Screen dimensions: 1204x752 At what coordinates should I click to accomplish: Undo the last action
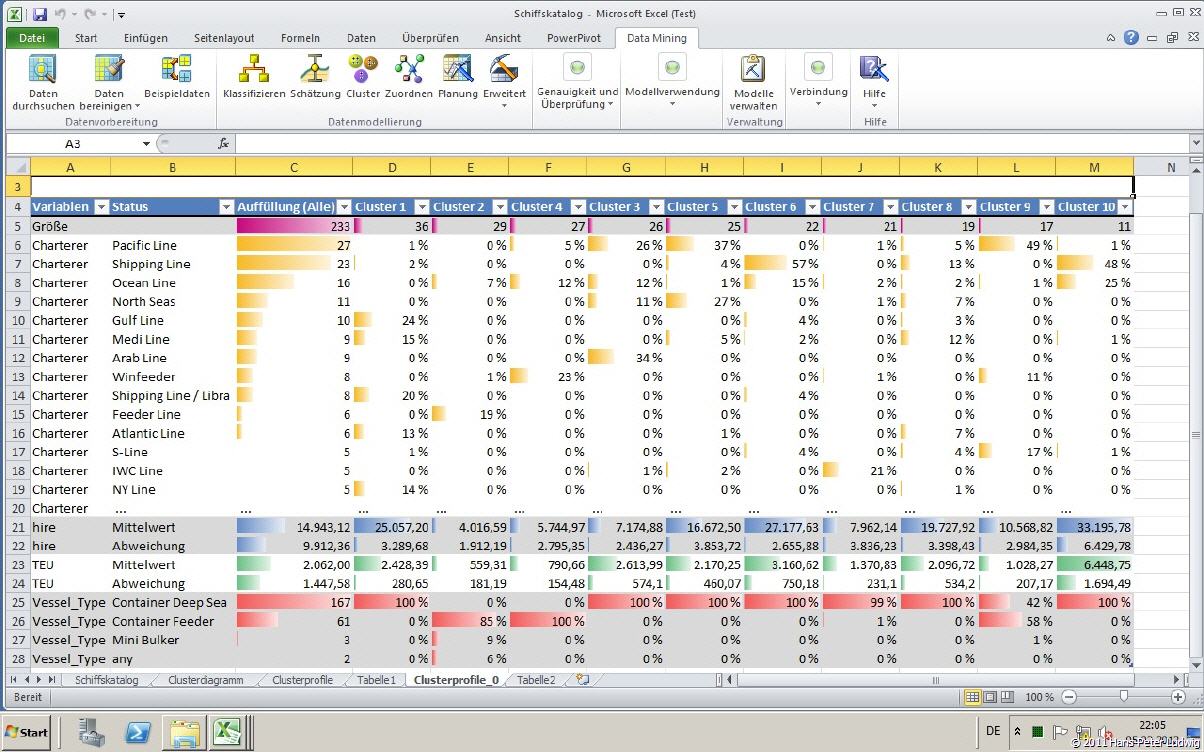61,15
